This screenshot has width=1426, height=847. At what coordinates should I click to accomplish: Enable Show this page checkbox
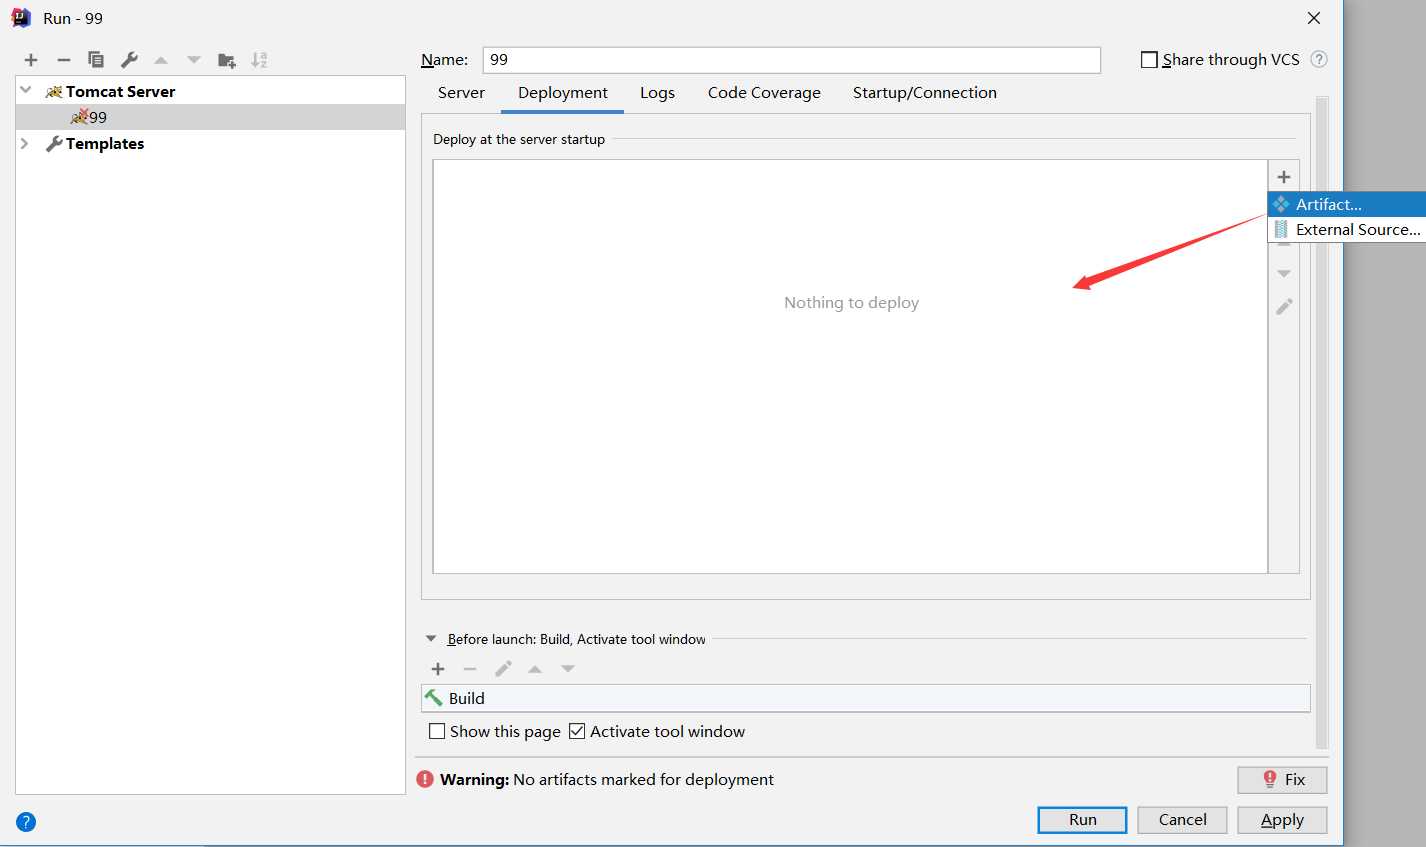tap(437, 731)
